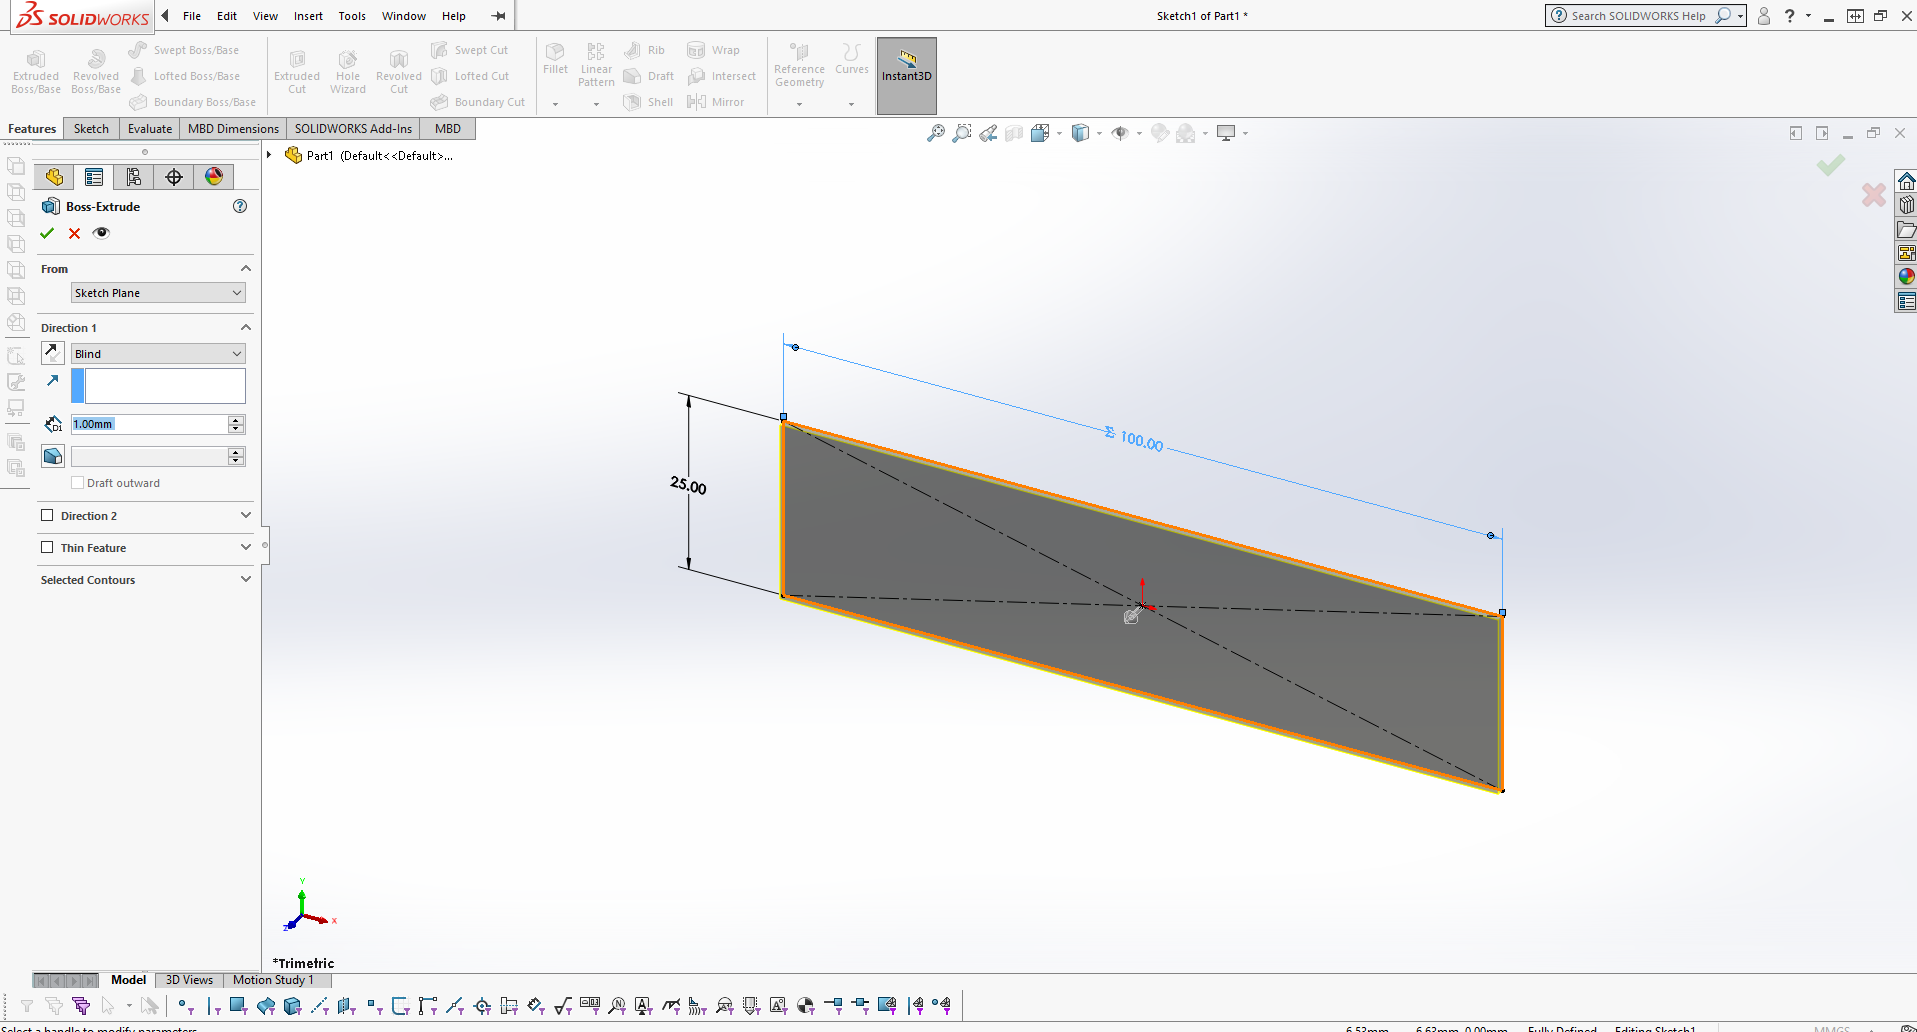Open Display Style icon

click(1080, 133)
